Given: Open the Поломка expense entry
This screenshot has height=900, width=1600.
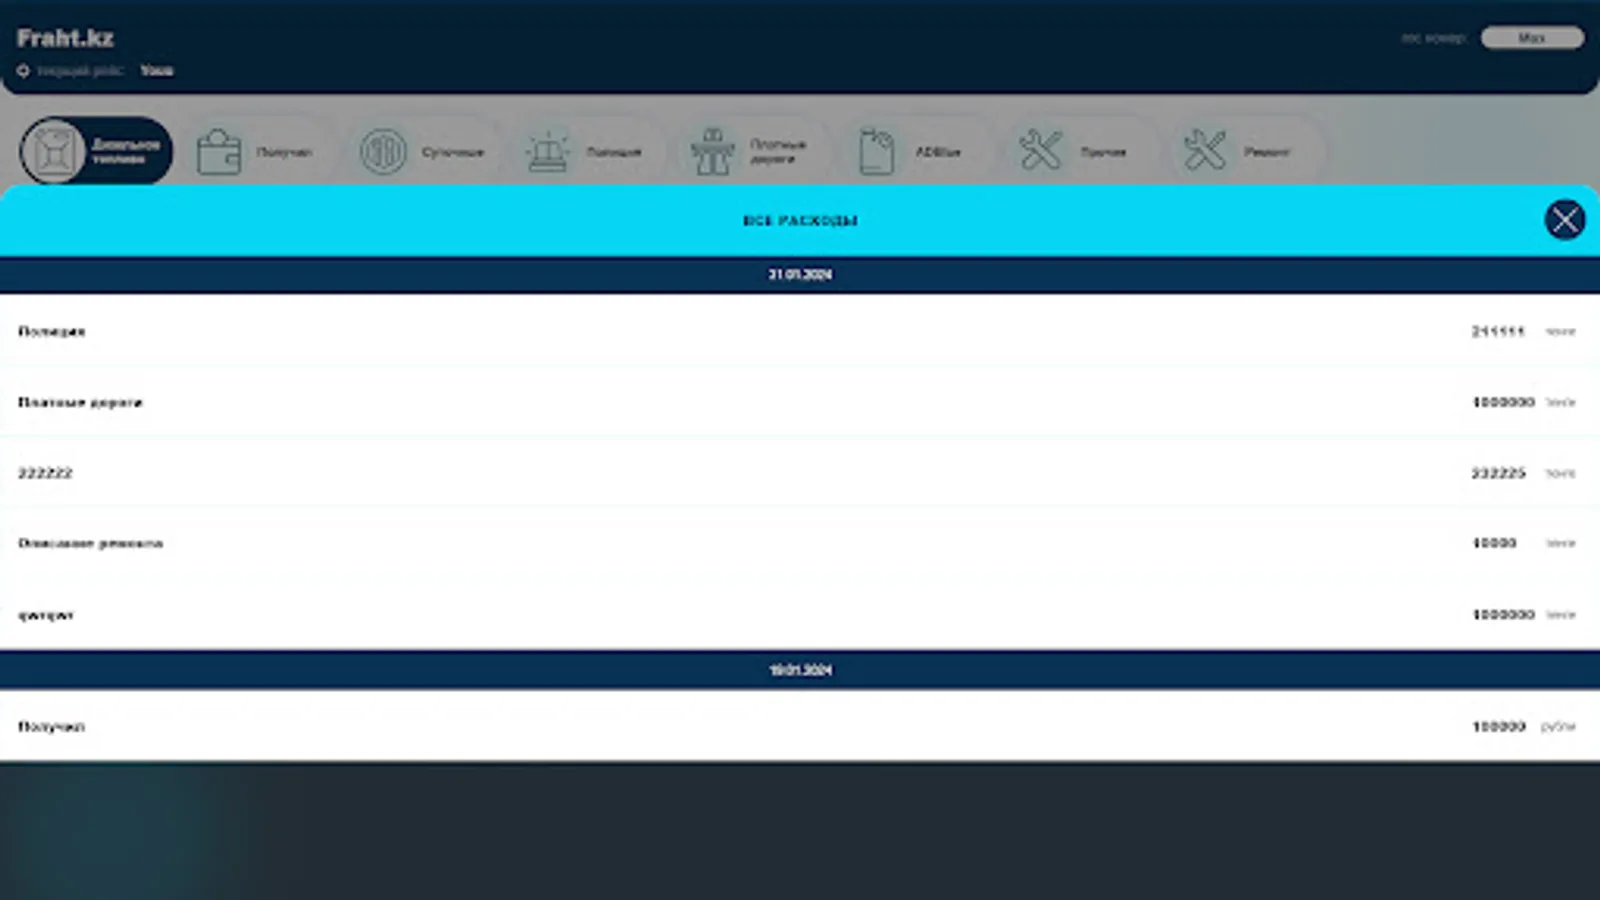Looking at the screenshot, I should 800,331.
